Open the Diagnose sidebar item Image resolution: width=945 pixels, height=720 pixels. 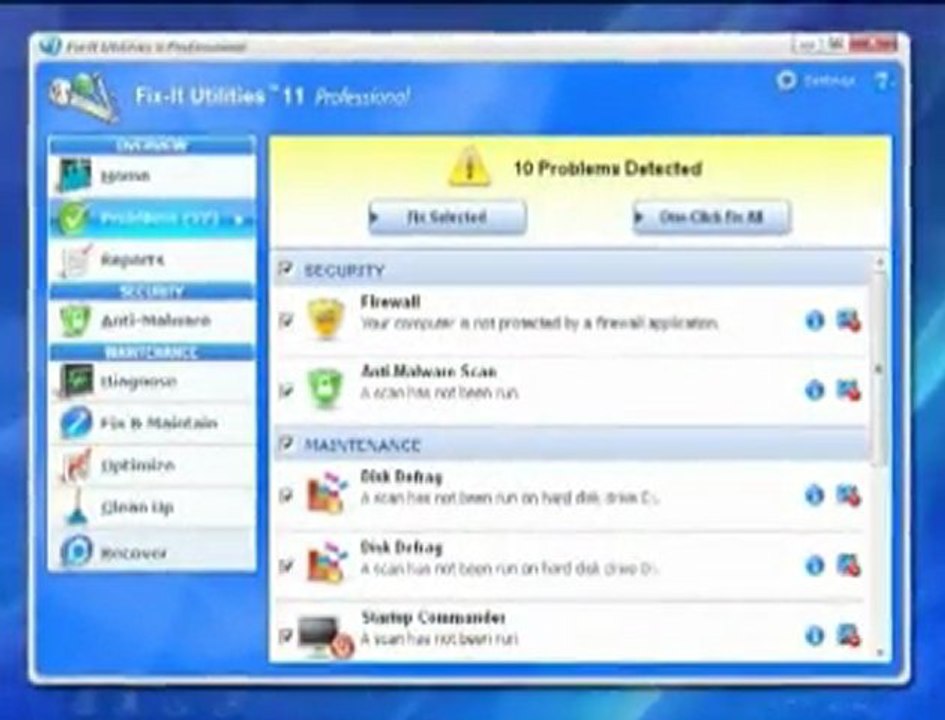[x=152, y=381]
